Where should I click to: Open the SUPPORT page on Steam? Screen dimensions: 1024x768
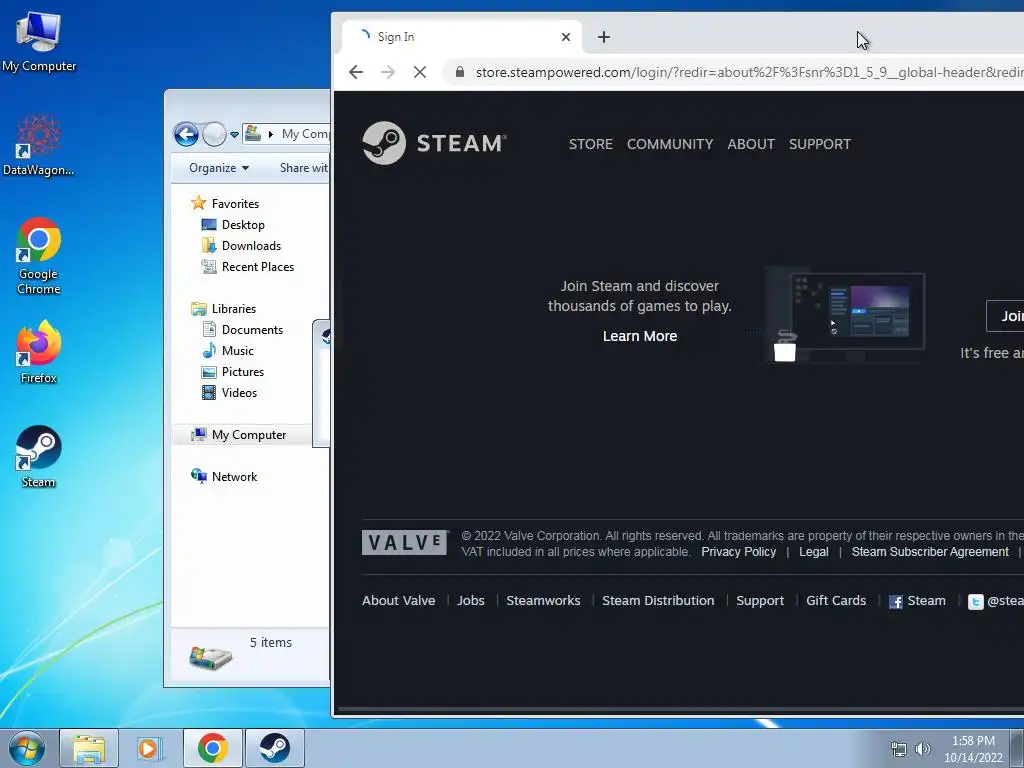(x=820, y=144)
